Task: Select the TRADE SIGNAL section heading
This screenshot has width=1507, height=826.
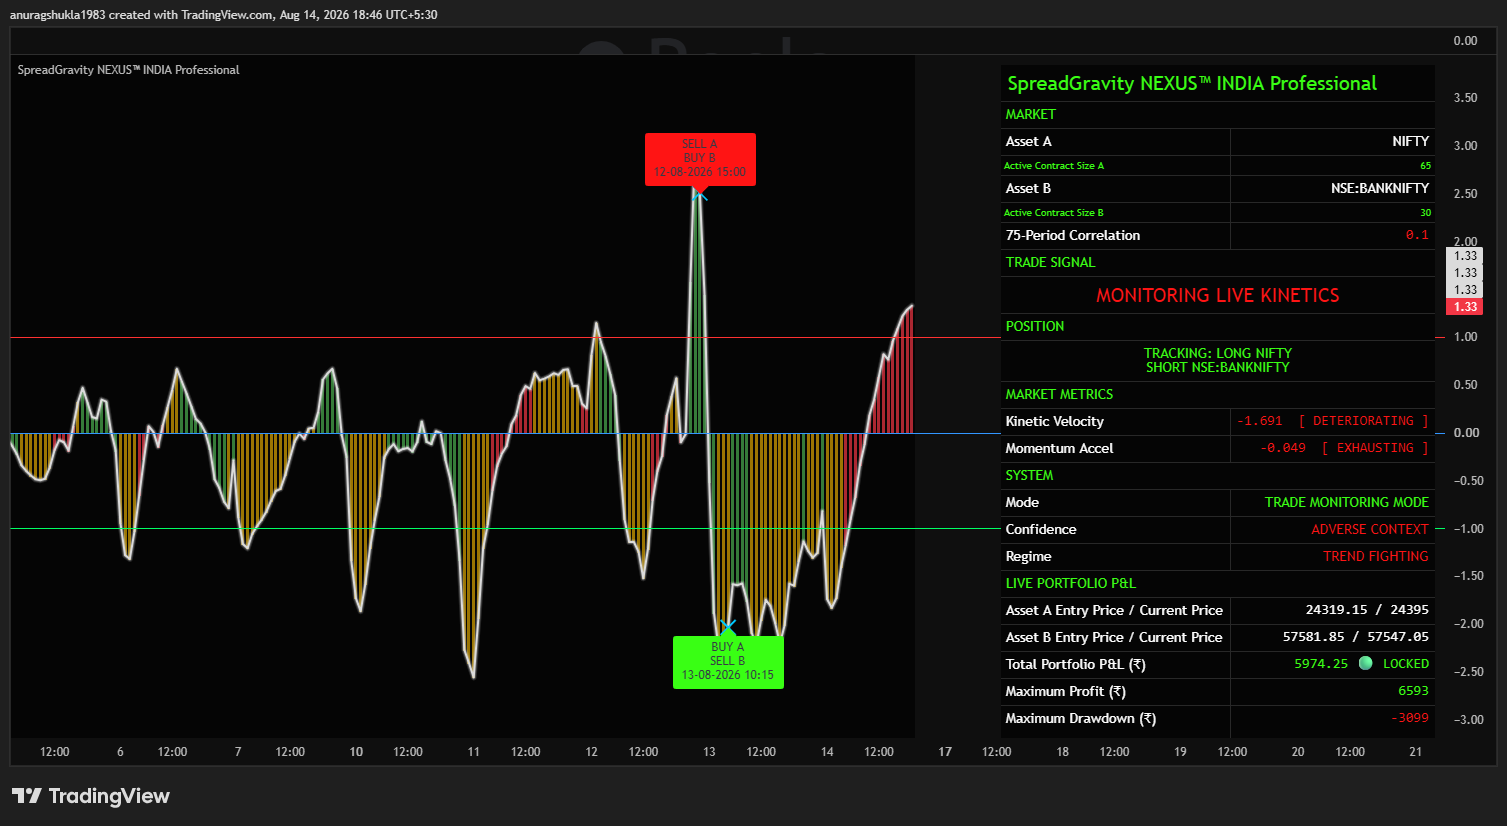Action: 1050,263
